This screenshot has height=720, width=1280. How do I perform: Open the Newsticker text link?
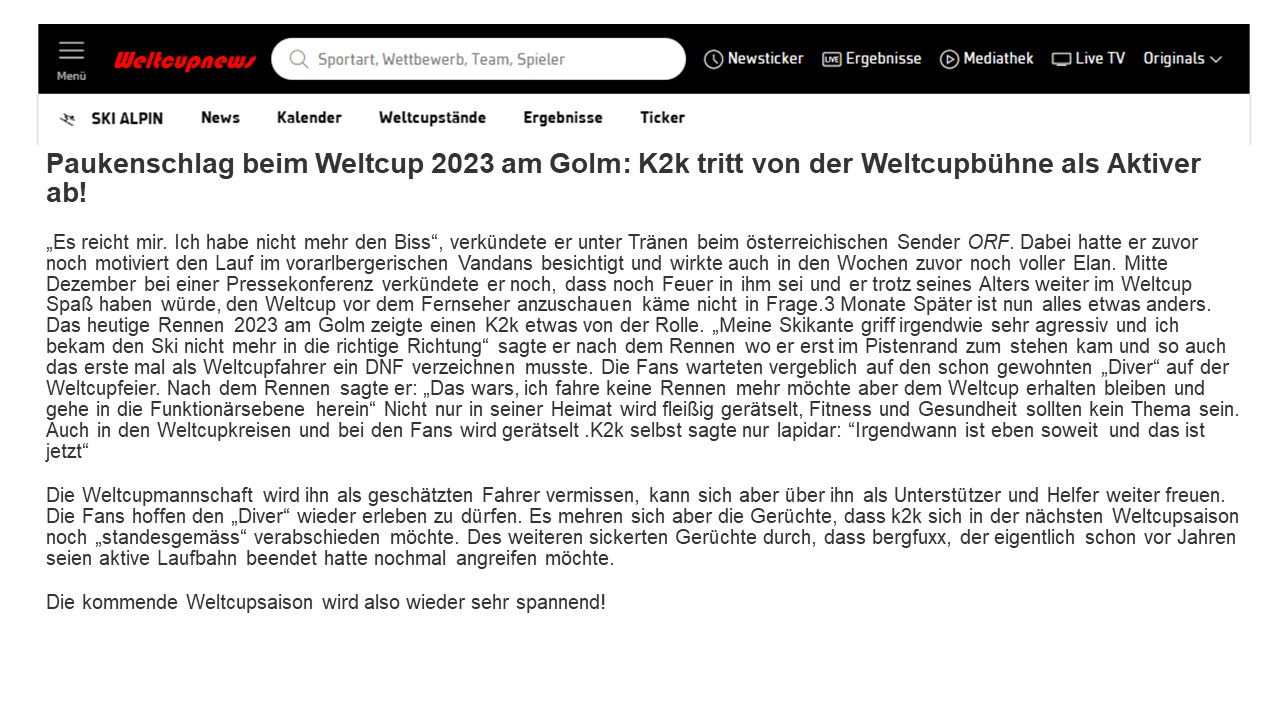(x=765, y=59)
